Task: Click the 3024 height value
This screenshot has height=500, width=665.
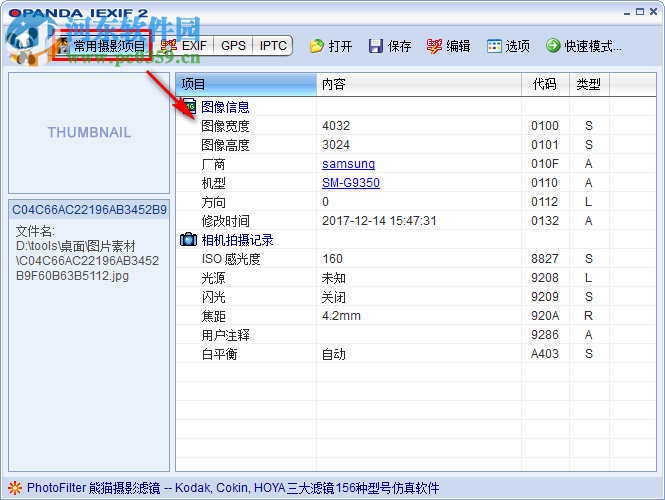Action: tap(336, 145)
